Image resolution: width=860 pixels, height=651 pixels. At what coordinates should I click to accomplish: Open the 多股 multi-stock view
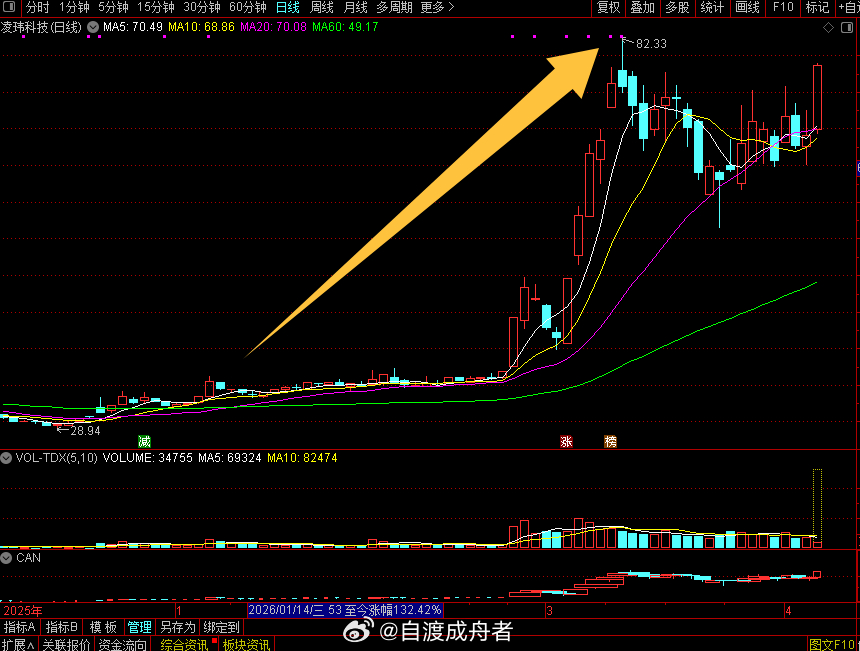pyautogui.click(x=677, y=7)
